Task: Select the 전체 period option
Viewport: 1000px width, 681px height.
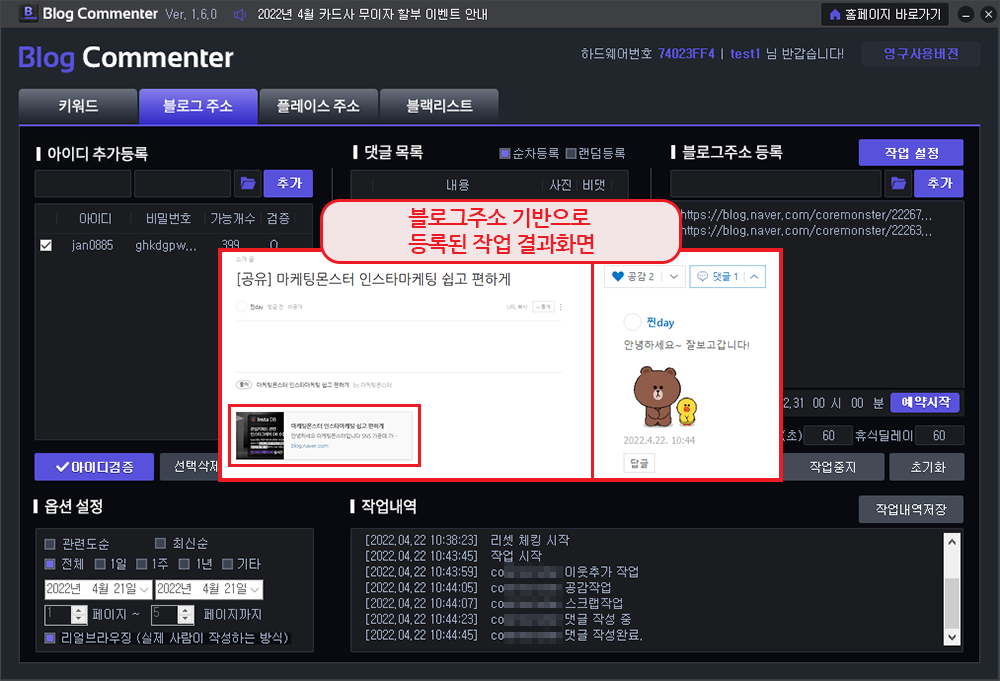Action: pyautogui.click(x=50, y=564)
